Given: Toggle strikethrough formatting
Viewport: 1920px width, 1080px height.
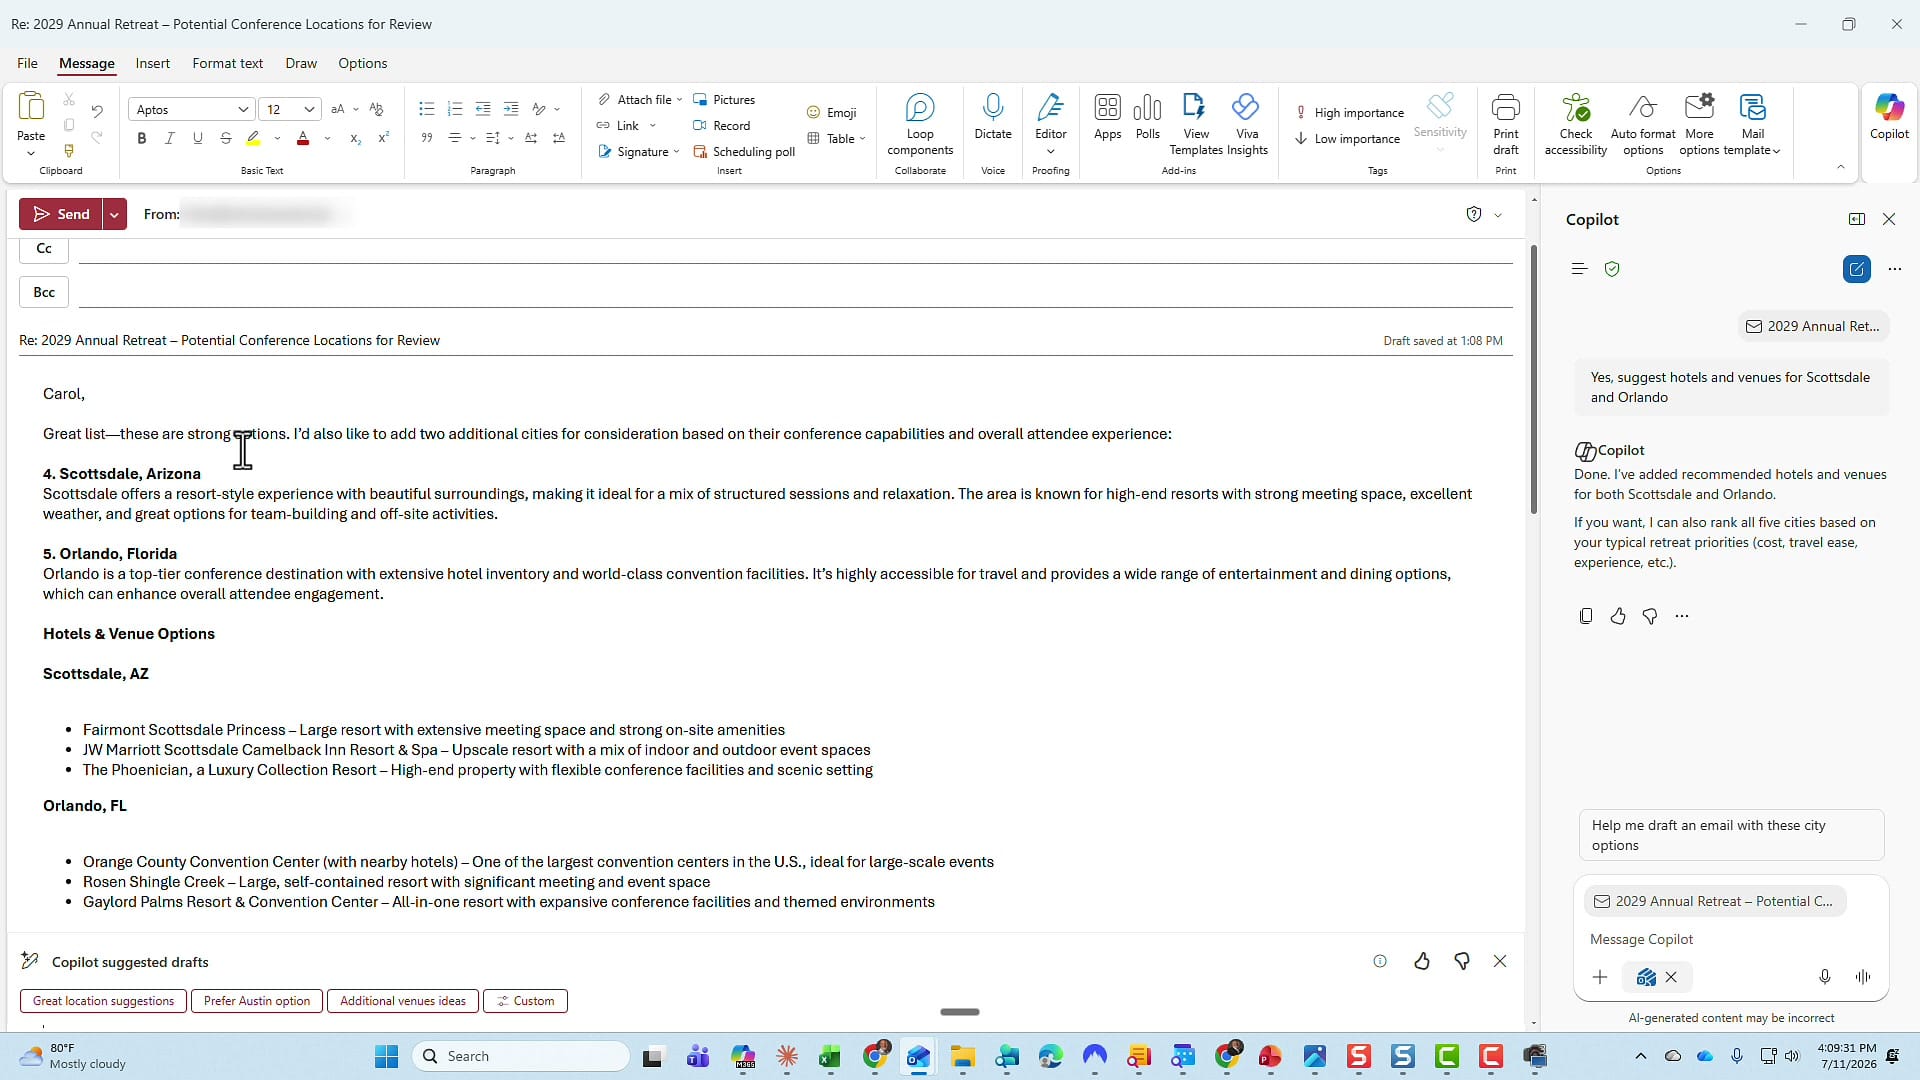Looking at the screenshot, I should pos(226,138).
